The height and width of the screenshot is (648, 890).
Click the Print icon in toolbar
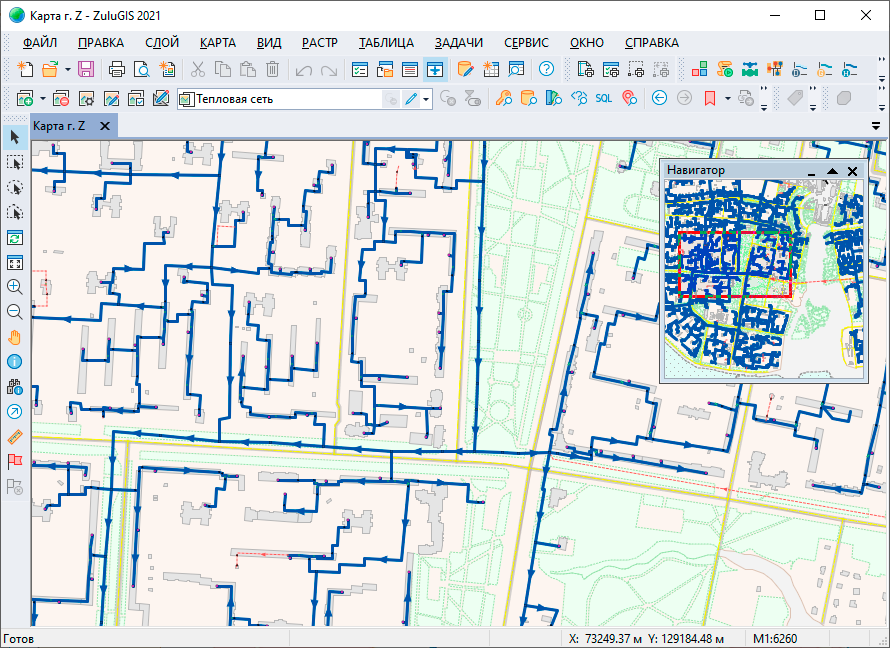point(117,69)
